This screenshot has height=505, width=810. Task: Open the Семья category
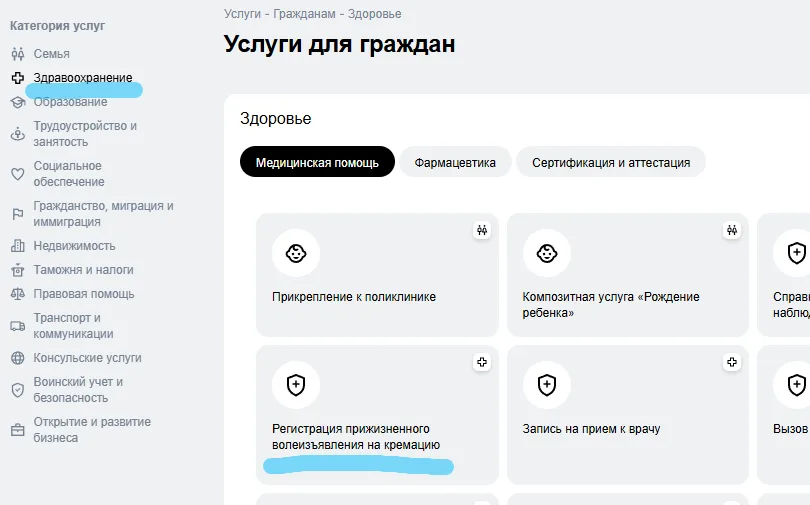52,54
